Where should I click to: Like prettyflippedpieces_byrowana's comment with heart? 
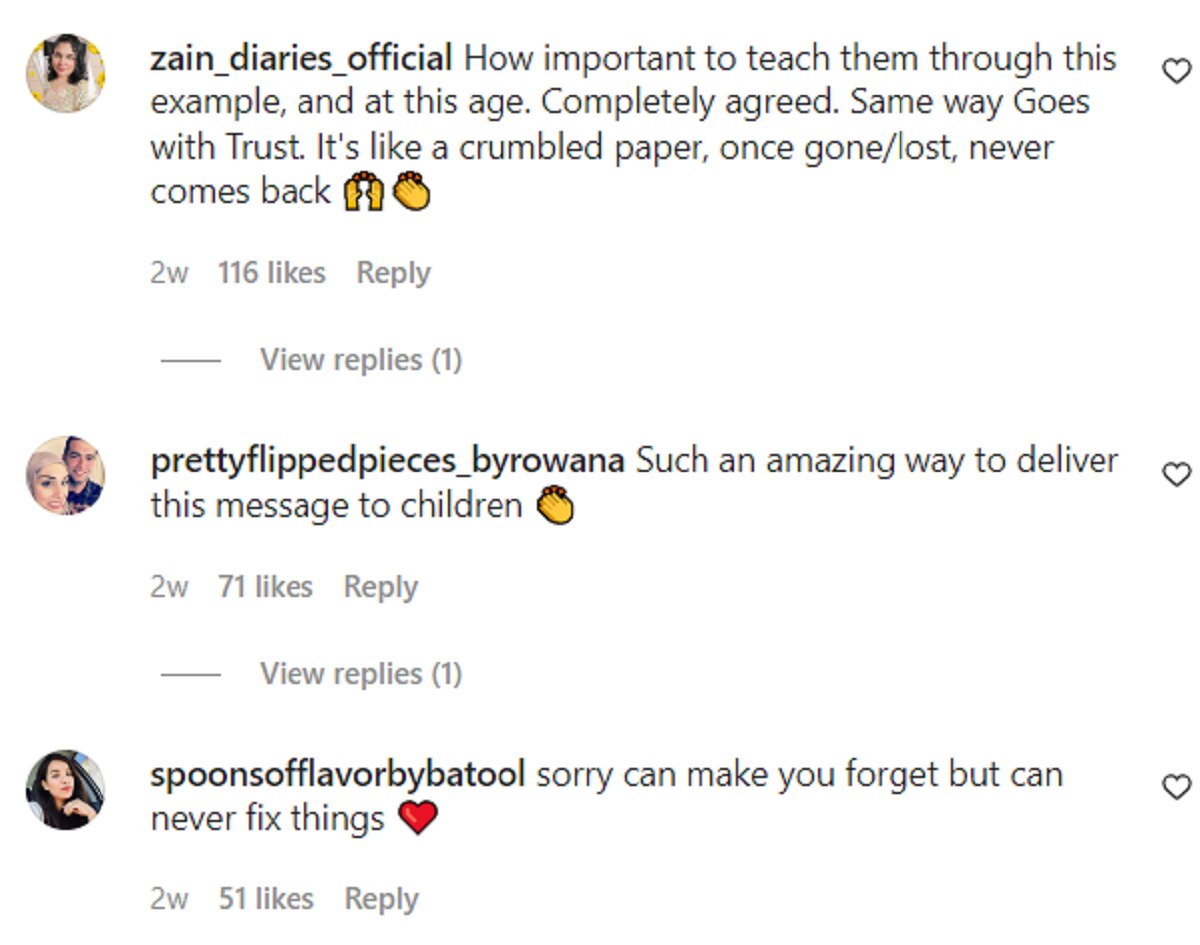1177,474
